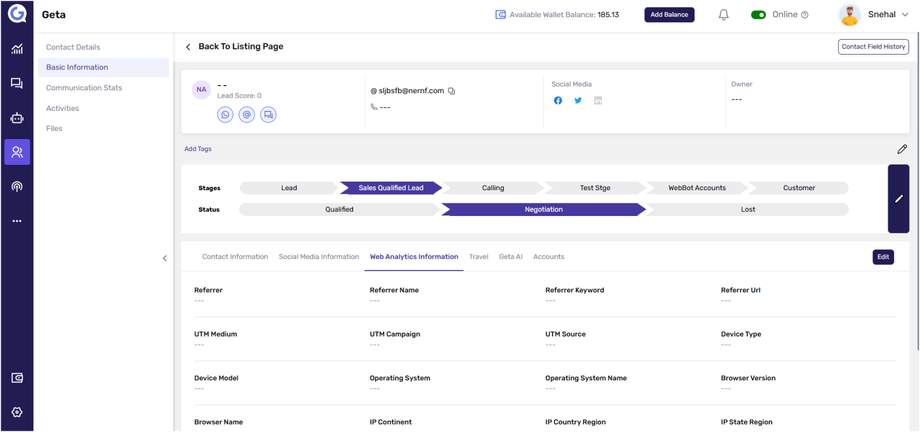This screenshot has width=920, height=432.
Task: Open the Twitter social media icon
Action: click(x=578, y=101)
